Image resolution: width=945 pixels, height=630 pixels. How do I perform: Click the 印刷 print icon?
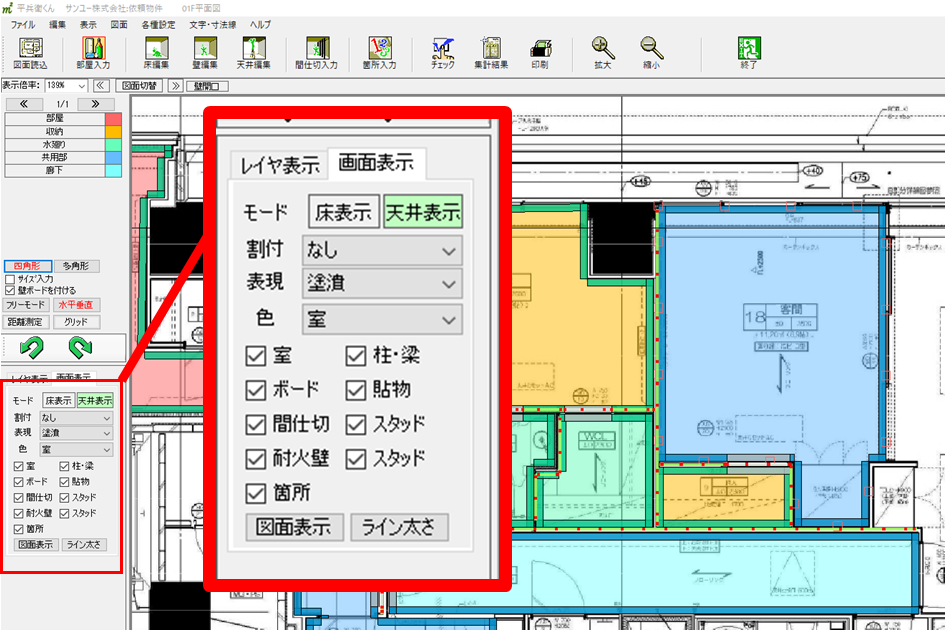(539, 50)
